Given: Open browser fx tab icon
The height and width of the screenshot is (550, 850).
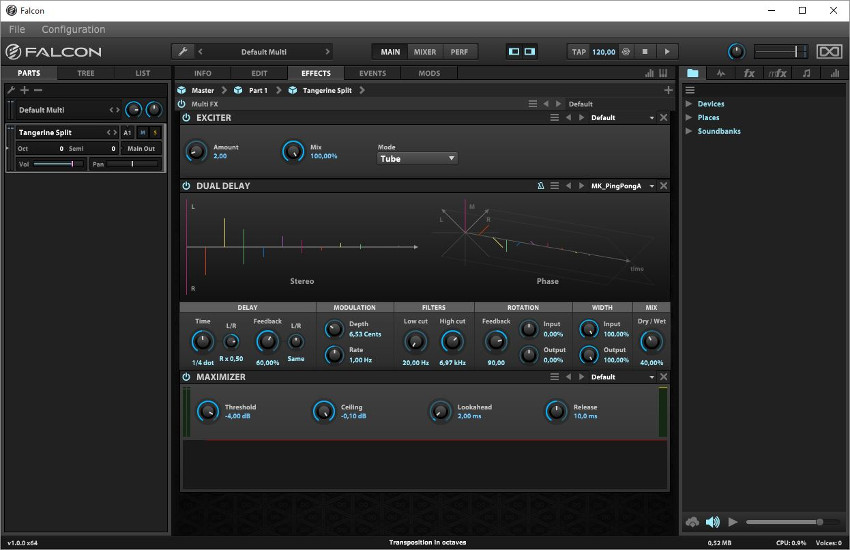Looking at the screenshot, I should click(749, 73).
